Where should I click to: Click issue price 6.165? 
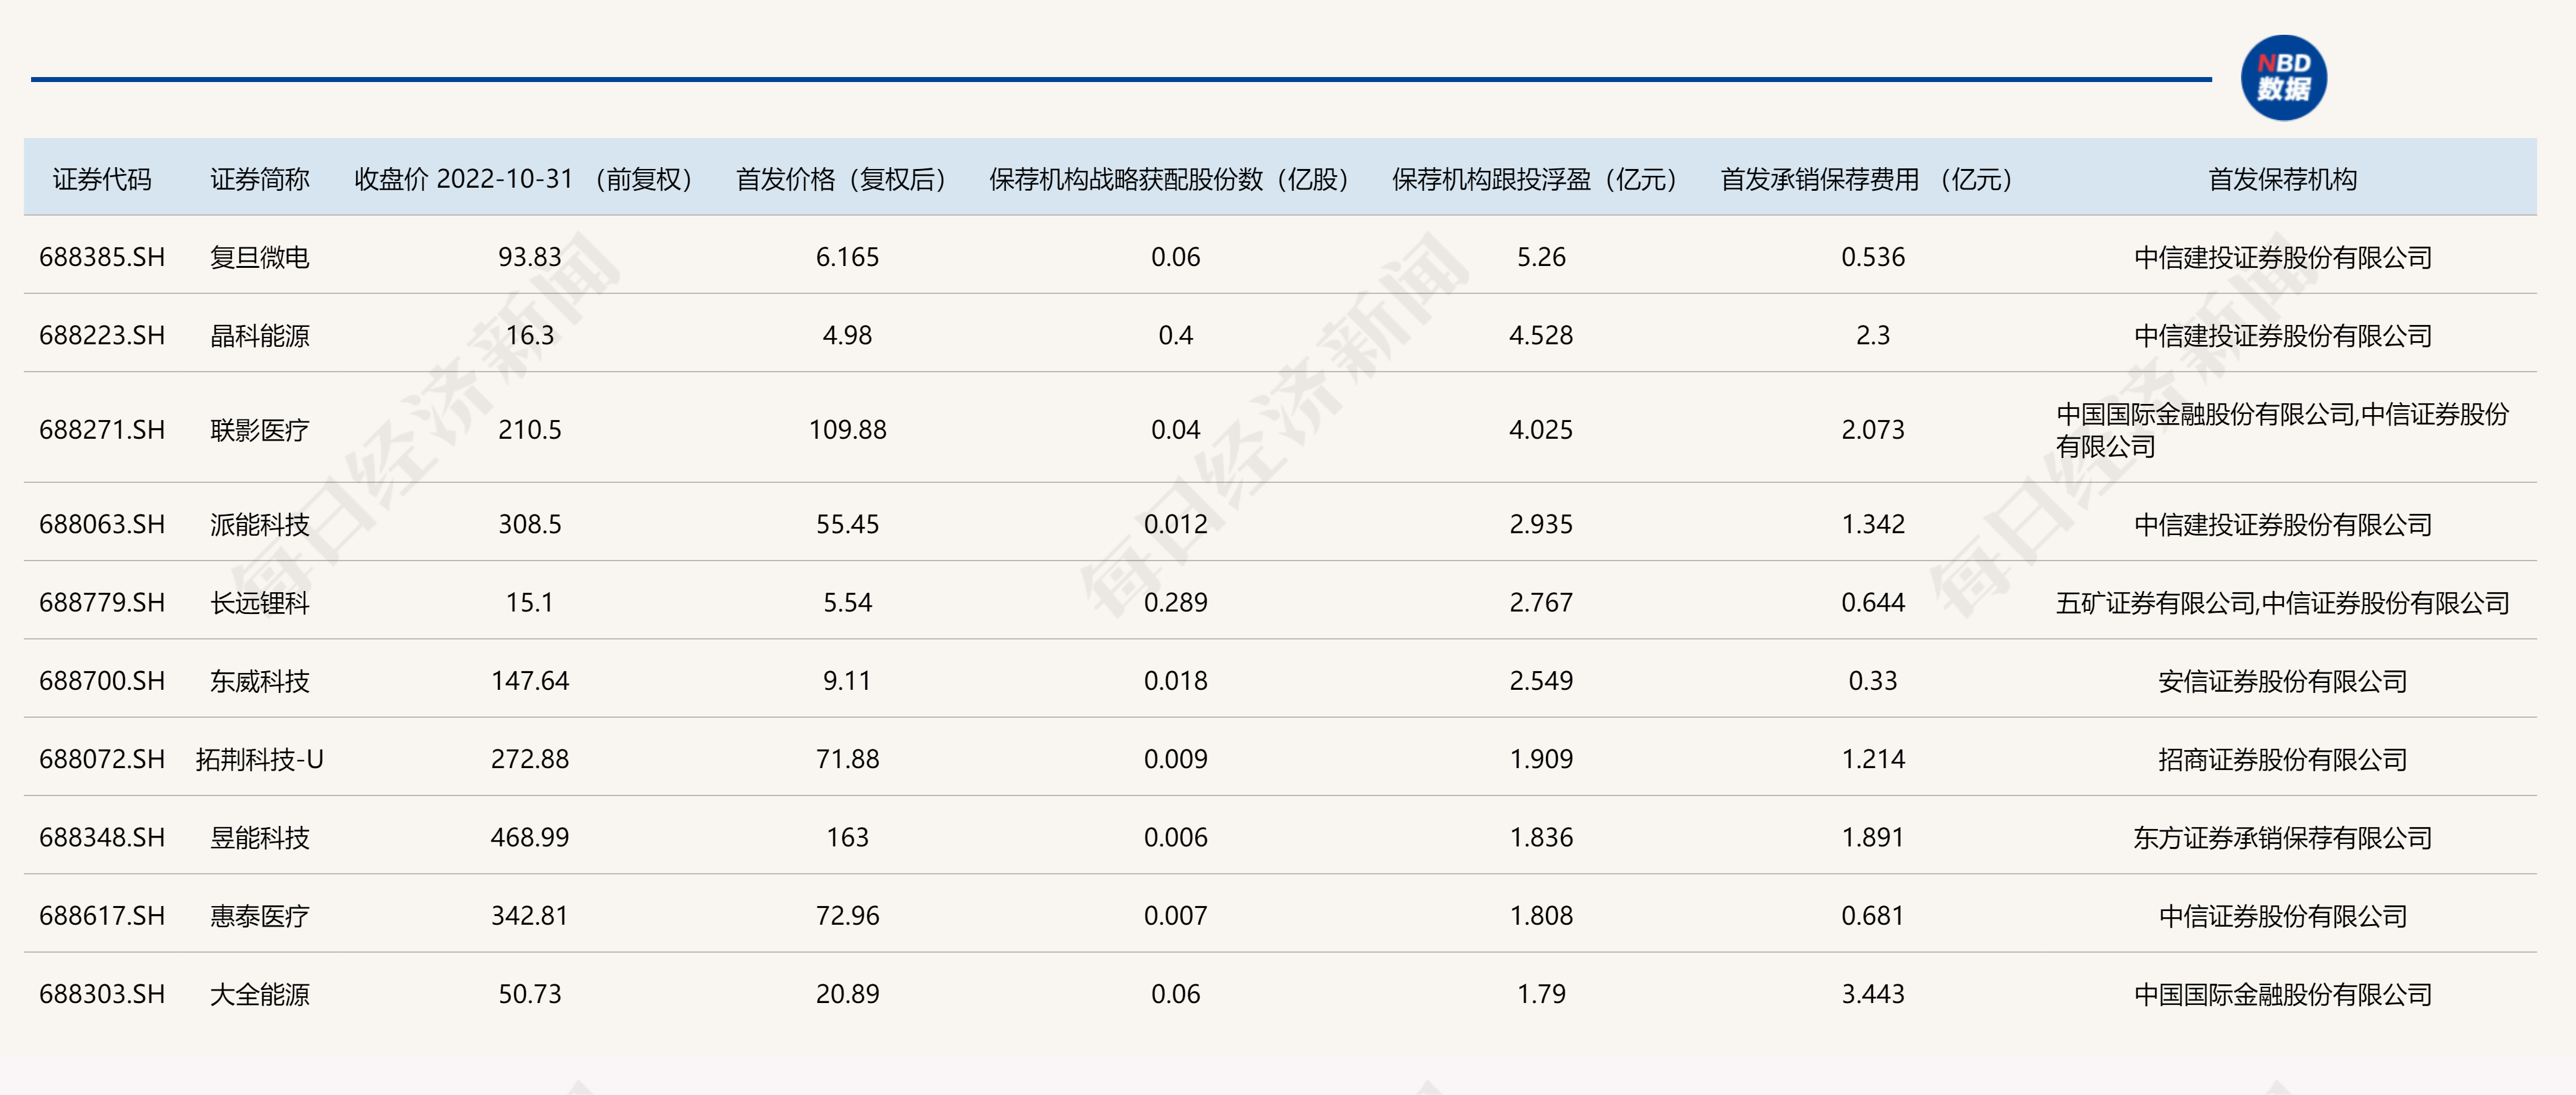click(x=847, y=257)
